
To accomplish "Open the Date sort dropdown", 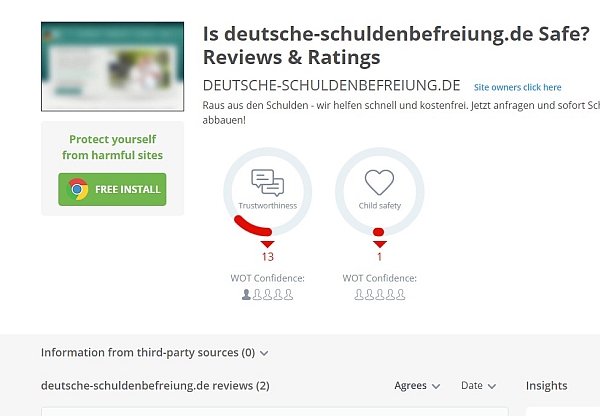I will coord(478,386).
